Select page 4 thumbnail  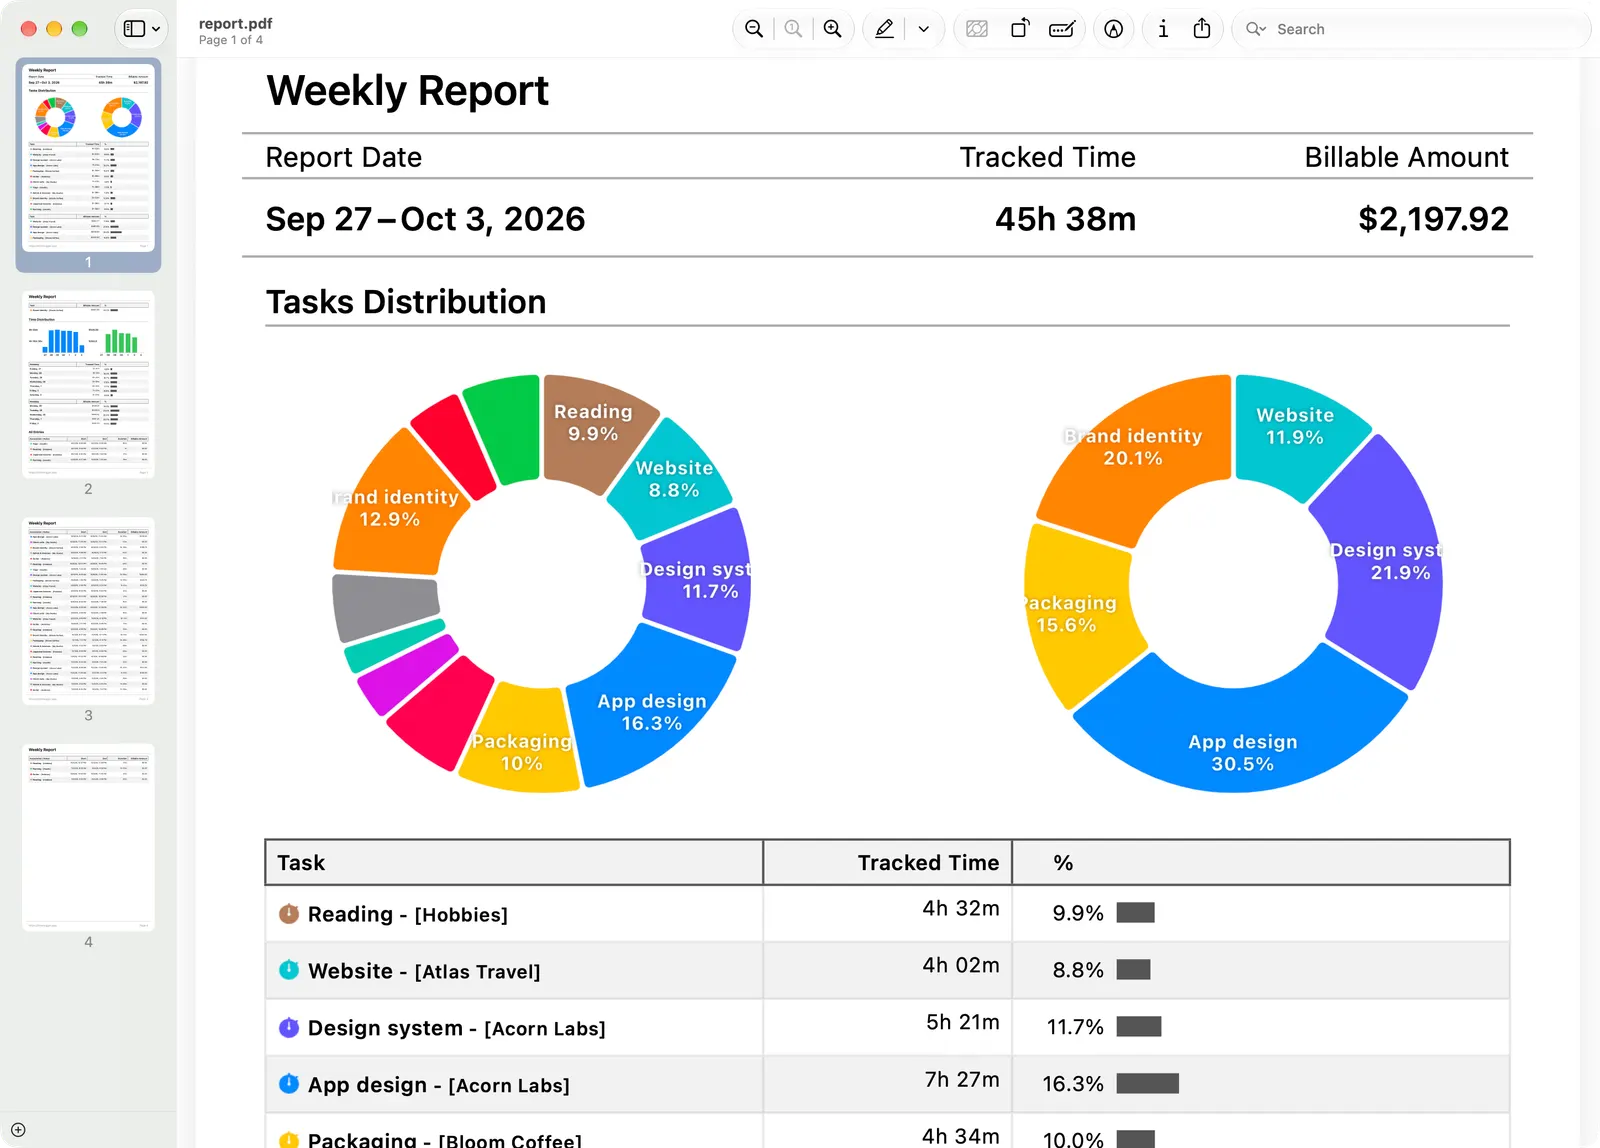(88, 838)
